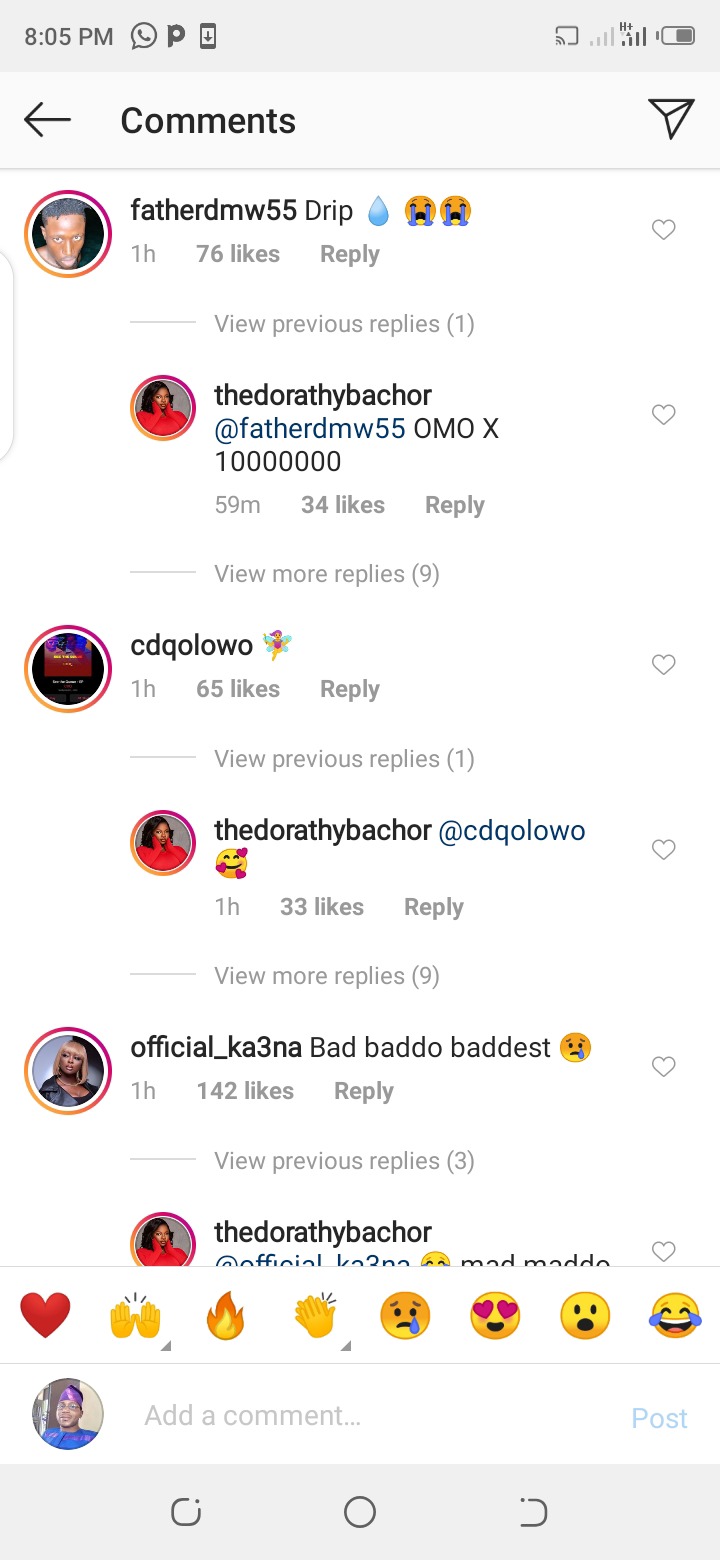The image size is (720, 1560).
Task: Insert the laughing tears emoji
Action: pos(674,1315)
